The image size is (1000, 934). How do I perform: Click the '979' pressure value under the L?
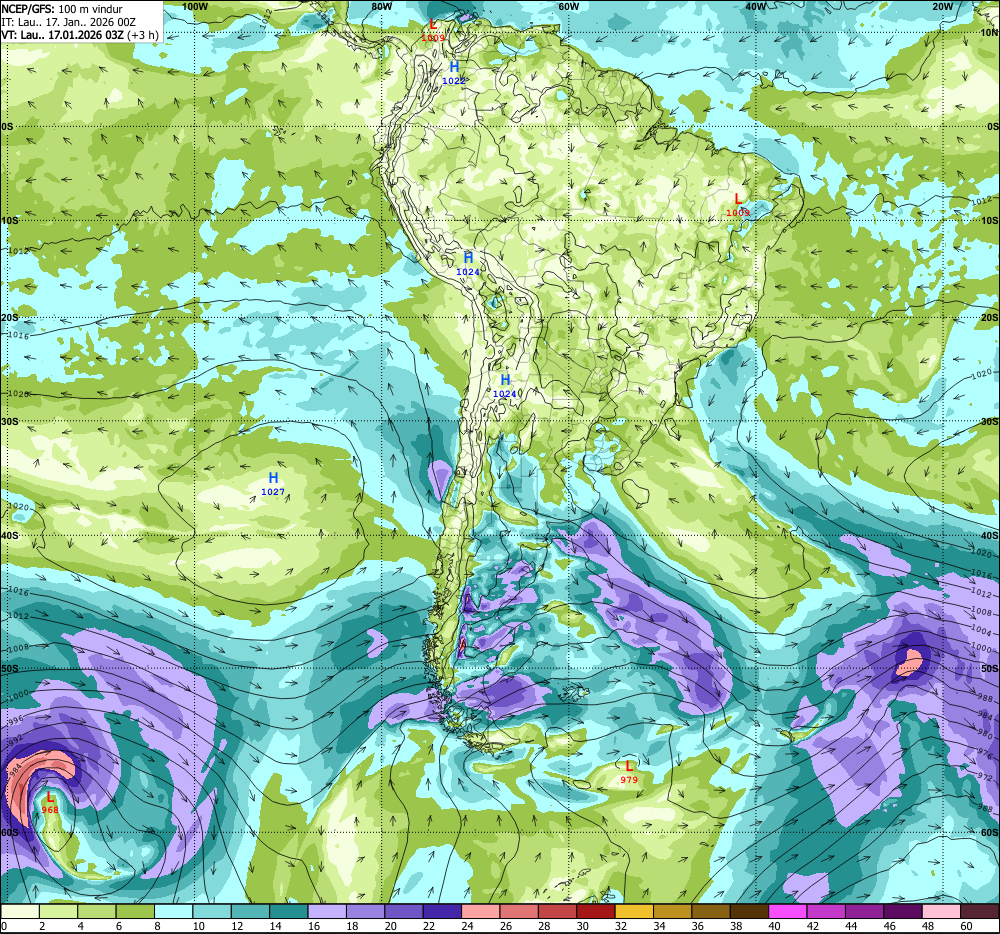(629, 780)
